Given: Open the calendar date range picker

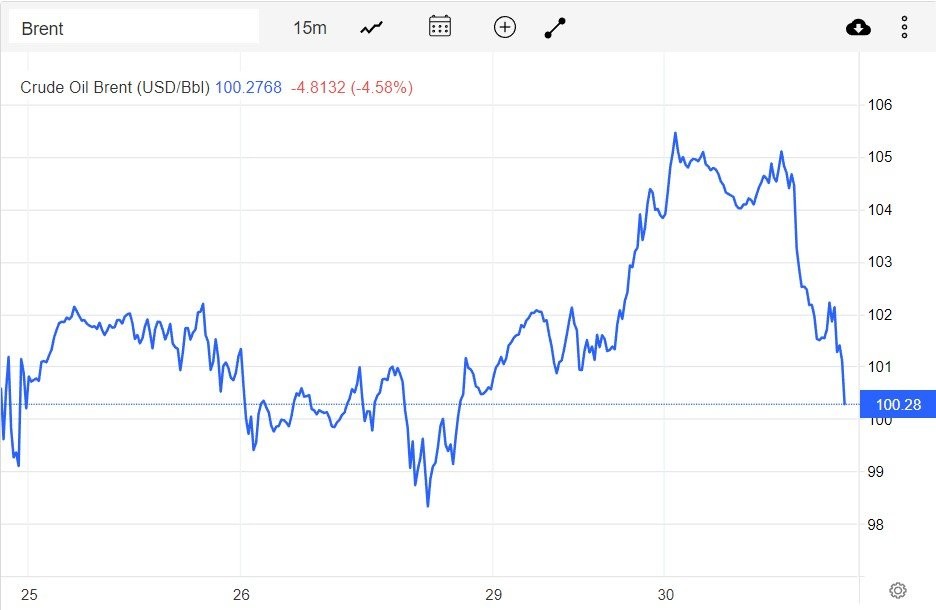Looking at the screenshot, I should [440, 27].
